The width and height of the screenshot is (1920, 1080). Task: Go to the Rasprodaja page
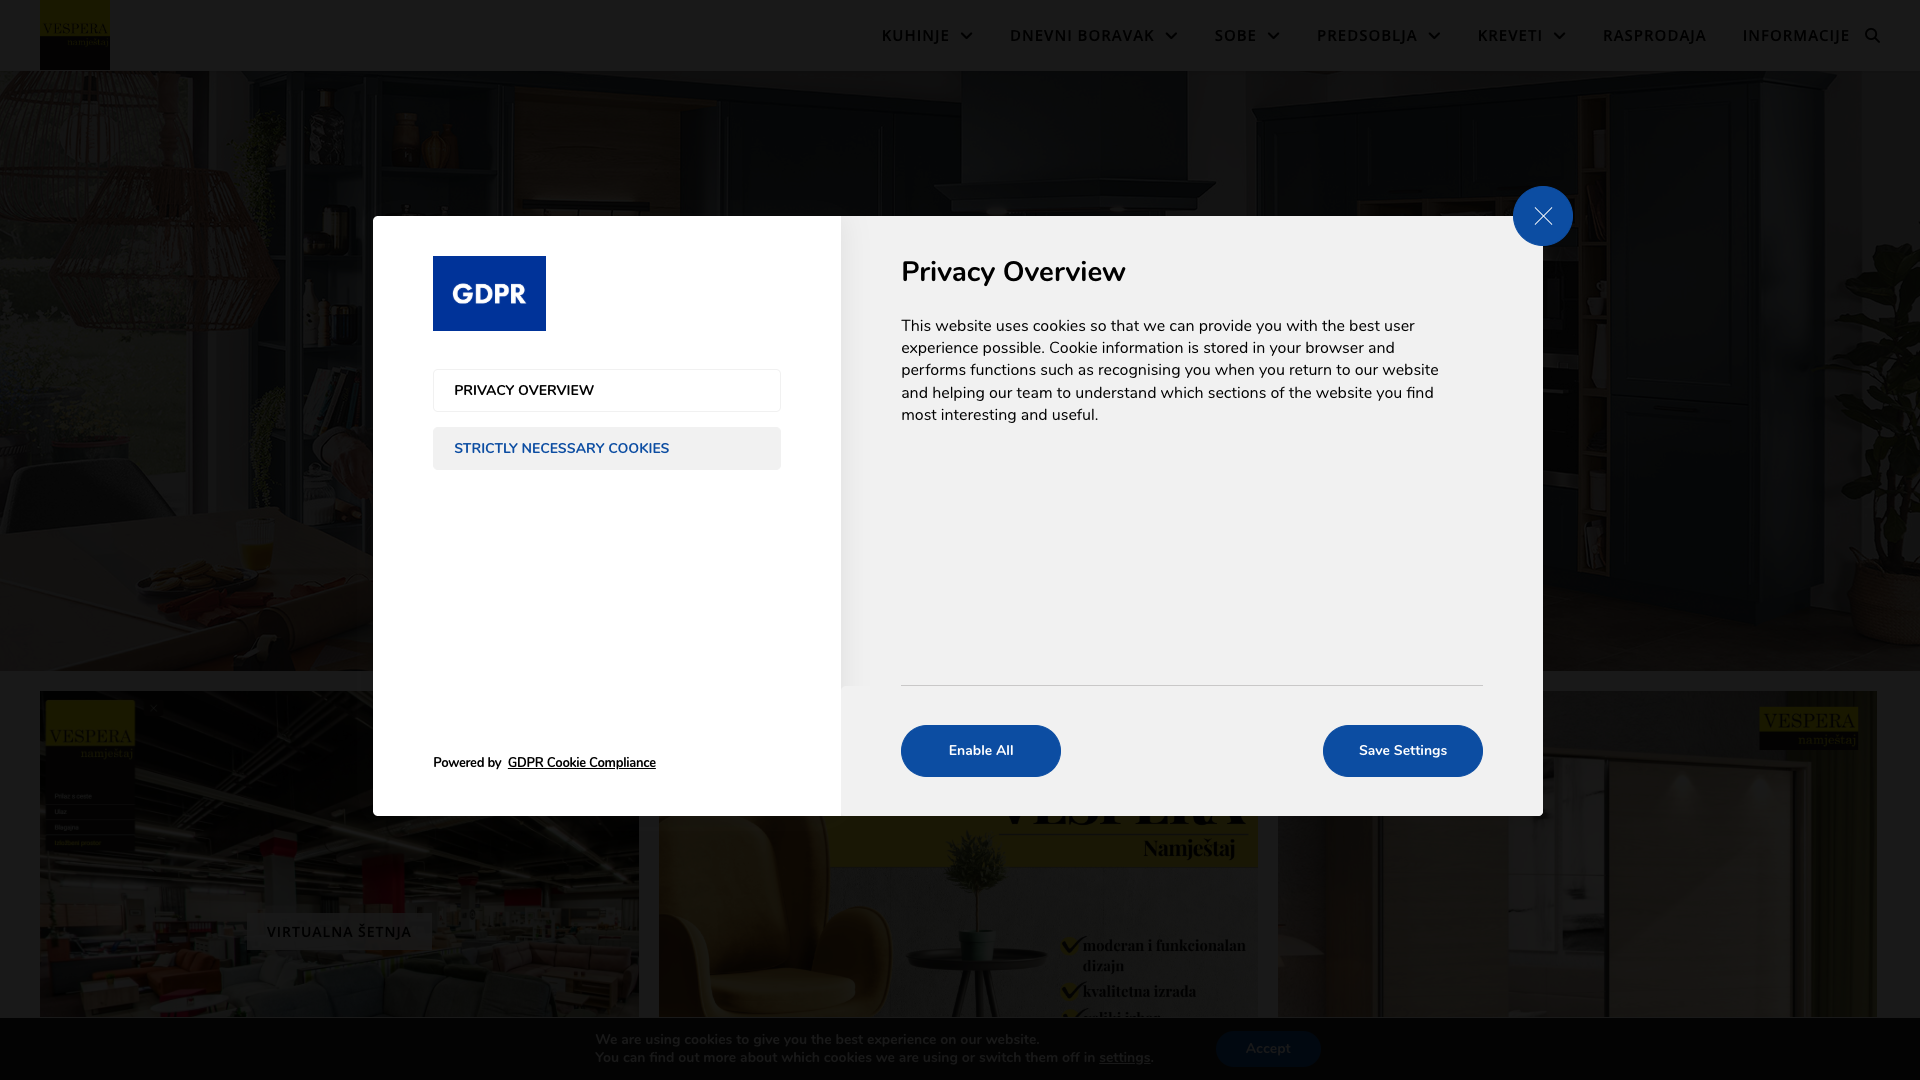tap(1654, 35)
